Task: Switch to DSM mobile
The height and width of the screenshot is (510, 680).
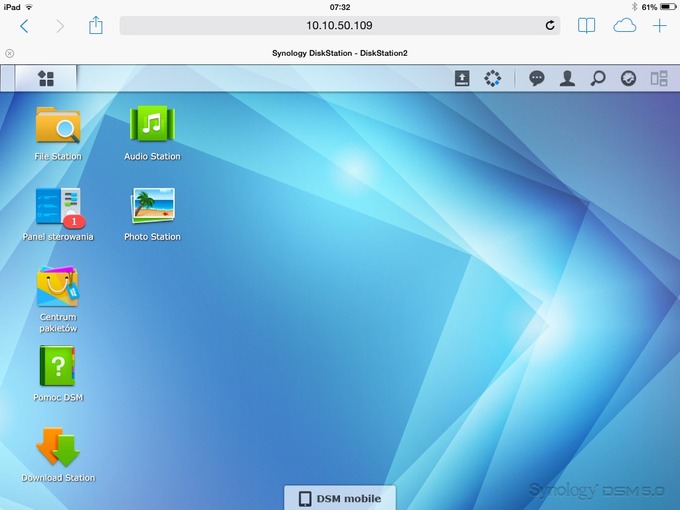Action: point(340,498)
